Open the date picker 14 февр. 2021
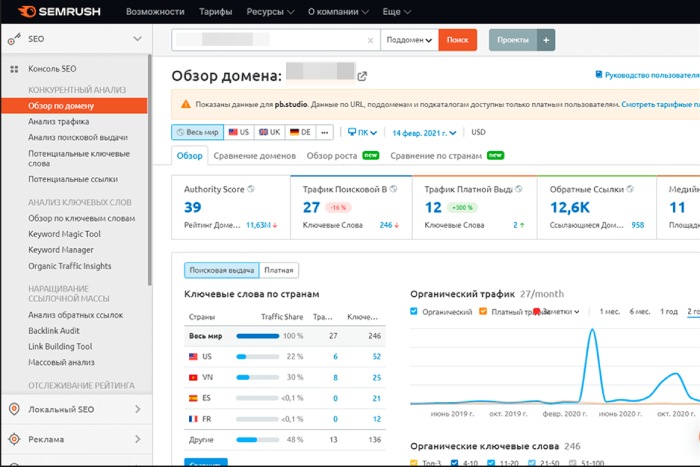Viewport: 700px width, 467px height. pyautogui.click(x=425, y=132)
